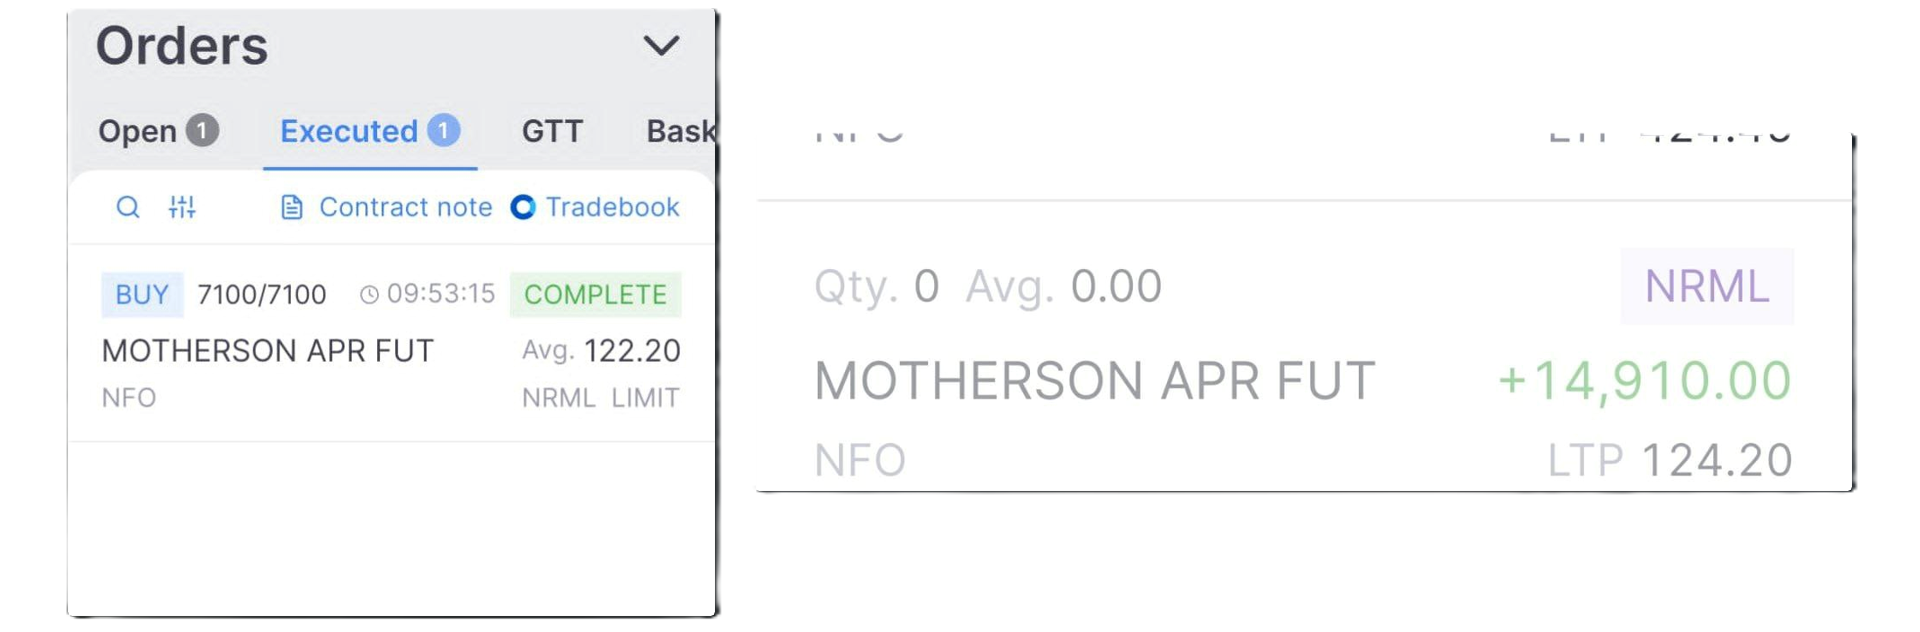Open the MOTHERSON APR FUT executed order
The height and width of the screenshot is (632, 1920).
click(391, 343)
